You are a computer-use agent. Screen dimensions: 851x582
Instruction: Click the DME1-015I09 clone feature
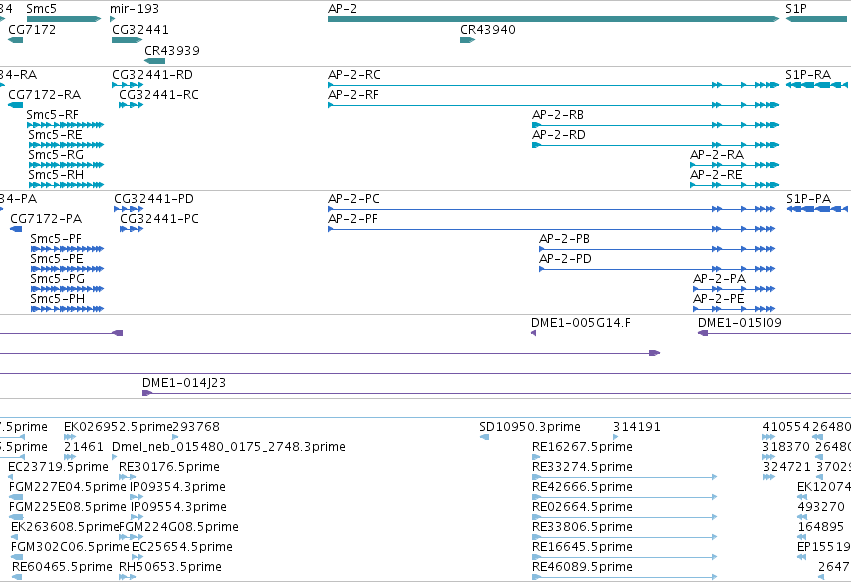coord(774,333)
